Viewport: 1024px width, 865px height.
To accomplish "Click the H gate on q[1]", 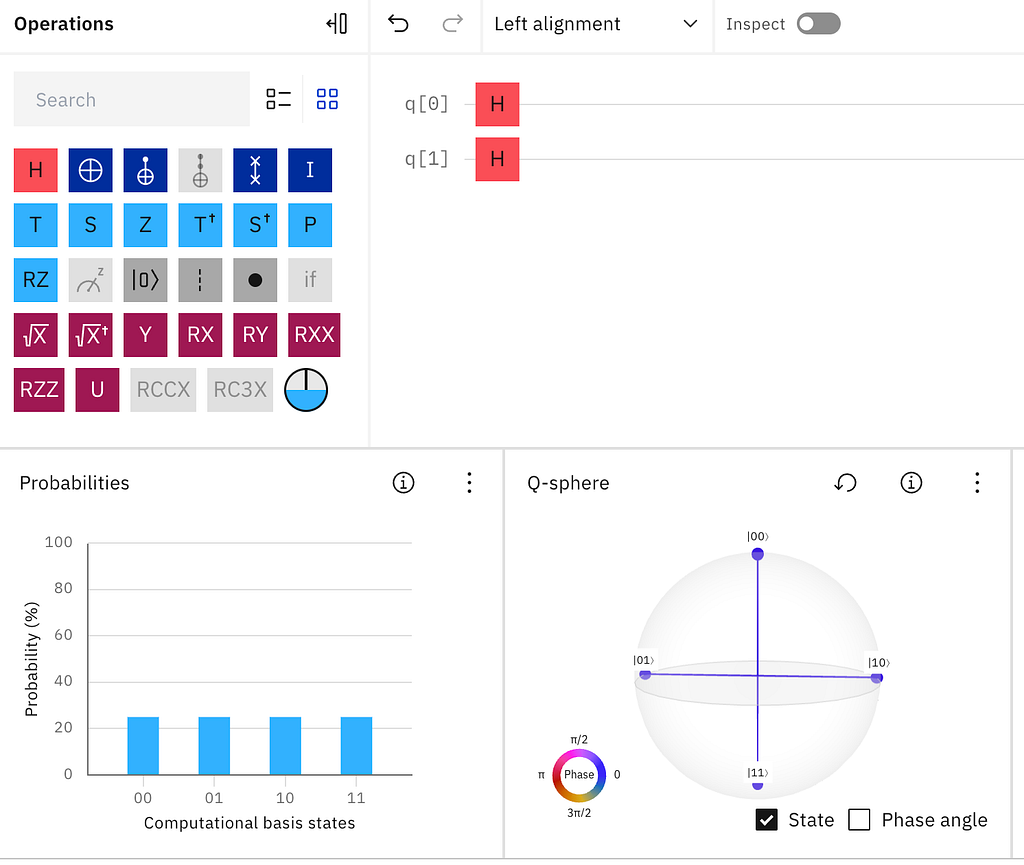I will 497,159.
